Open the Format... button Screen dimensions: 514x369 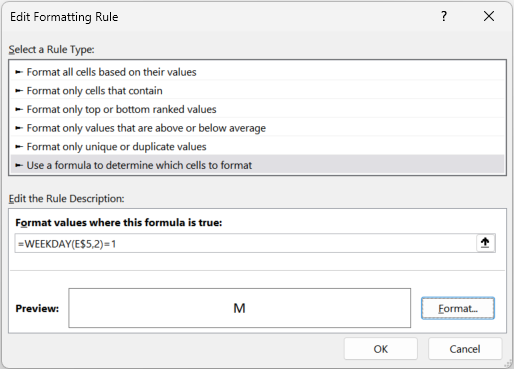(458, 308)
